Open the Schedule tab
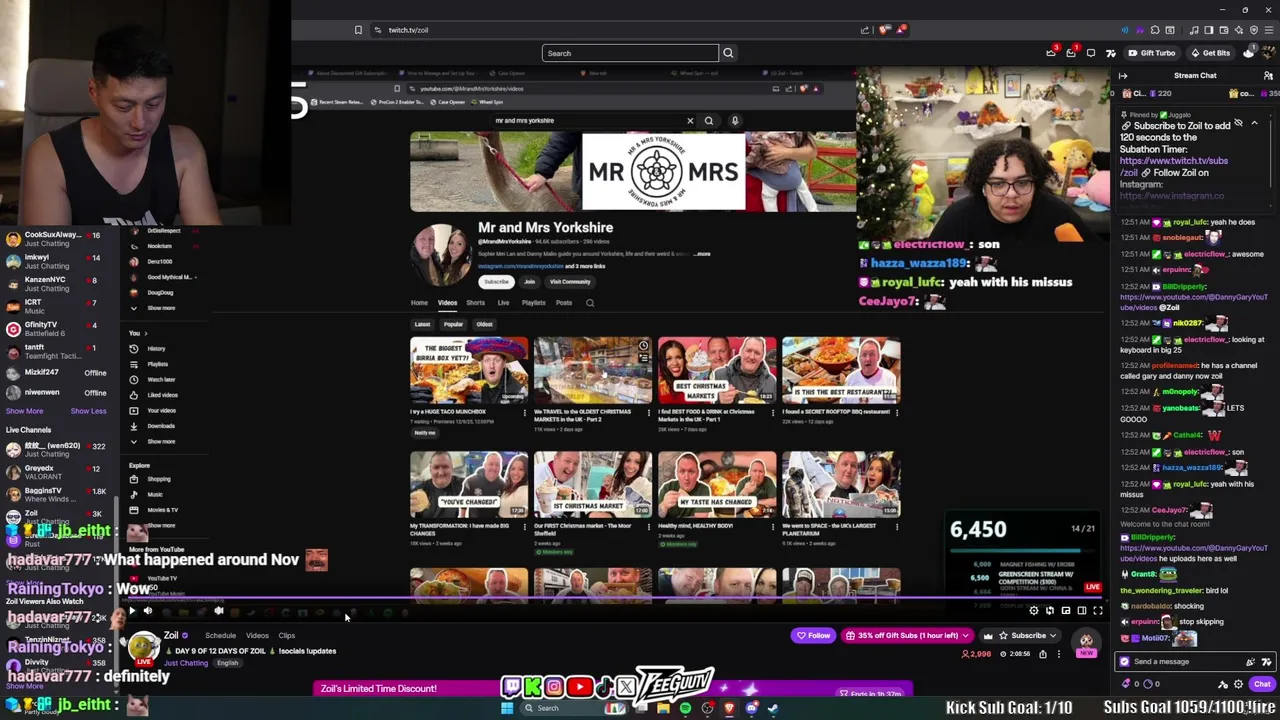The height and width of the screenshot is (720, 1280). pos(220,635)
